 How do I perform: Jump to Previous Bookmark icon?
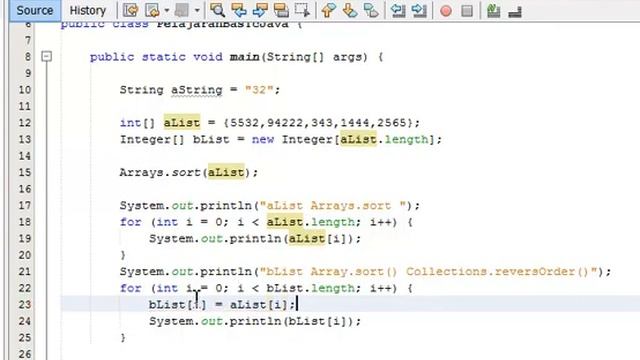(329, 11)
